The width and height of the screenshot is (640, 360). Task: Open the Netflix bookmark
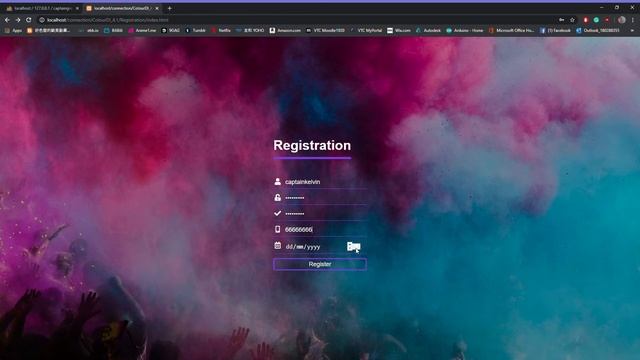tap(221, 30)
